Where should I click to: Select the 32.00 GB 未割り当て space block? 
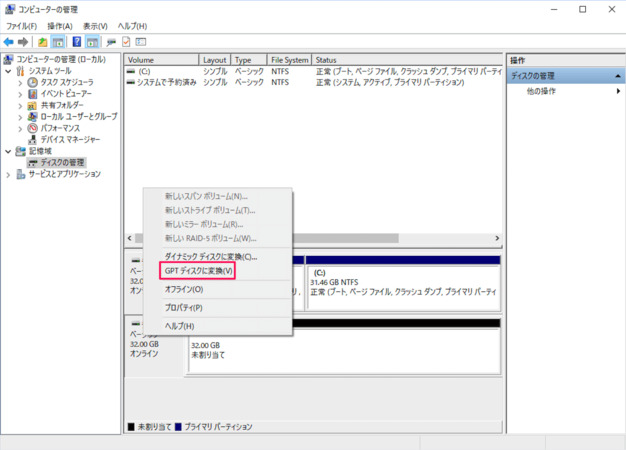coord(344,350)
